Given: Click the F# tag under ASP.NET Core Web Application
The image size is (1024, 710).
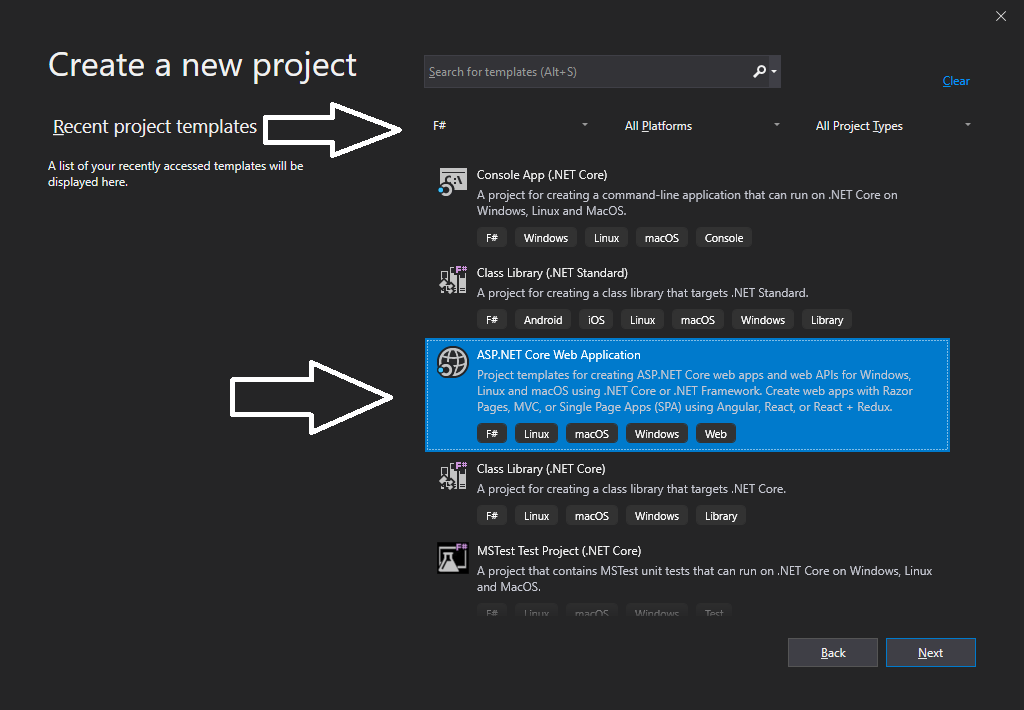Looking at the screenshot, I should coord(492,434).
